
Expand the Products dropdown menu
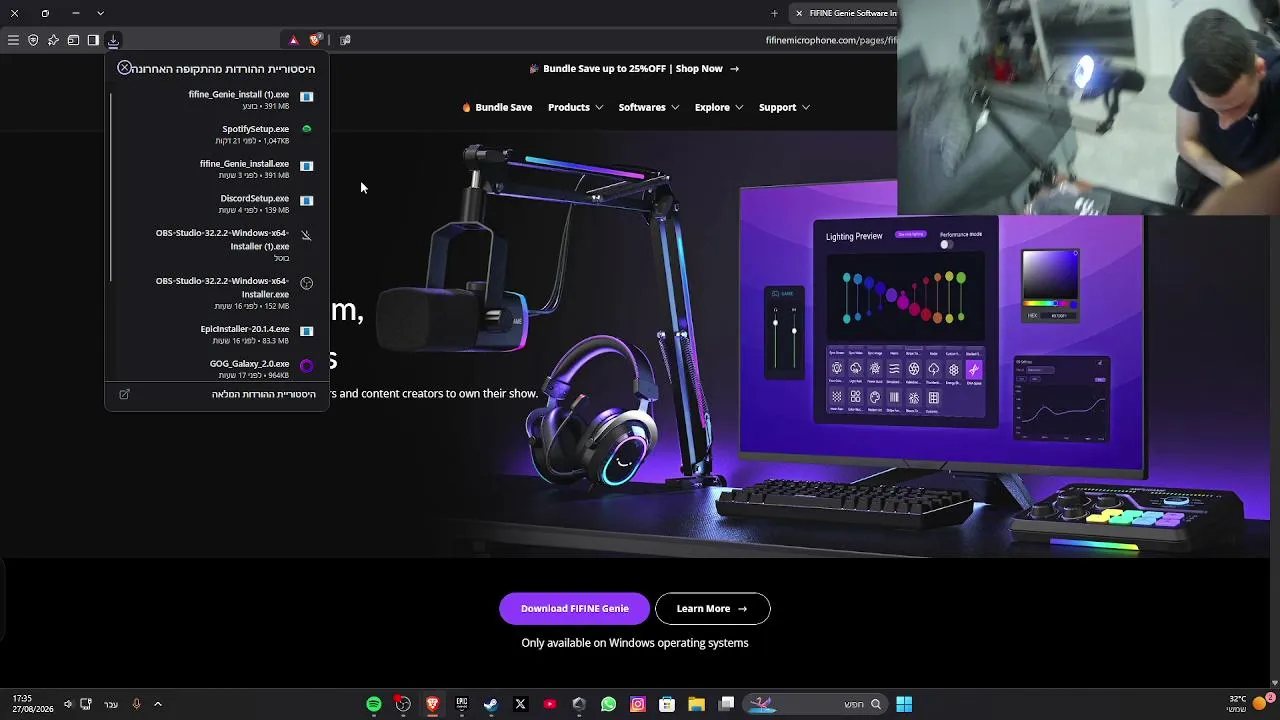coord(575,107)
